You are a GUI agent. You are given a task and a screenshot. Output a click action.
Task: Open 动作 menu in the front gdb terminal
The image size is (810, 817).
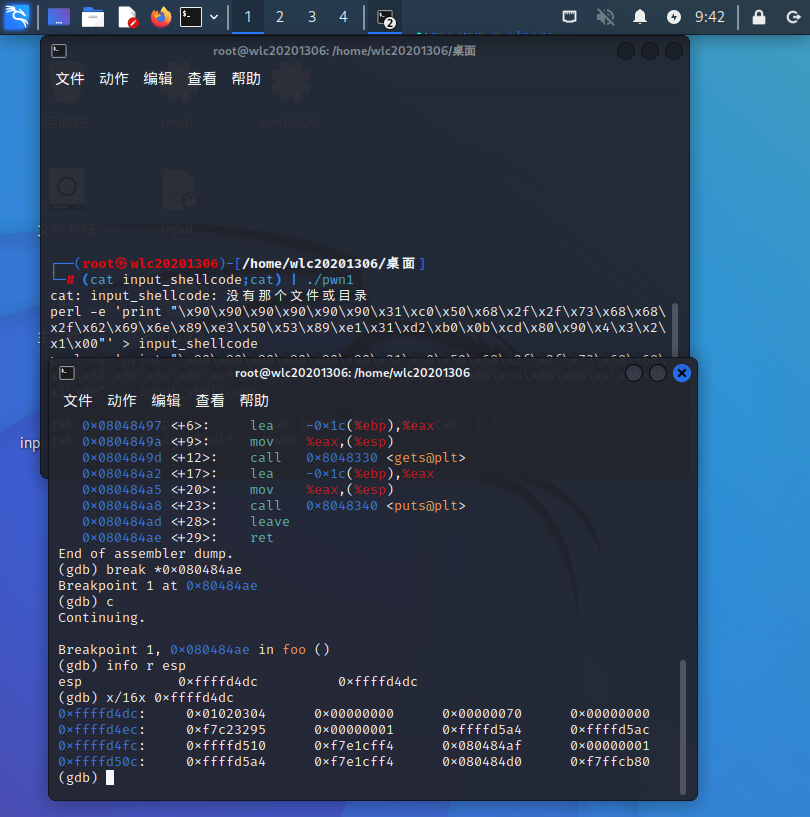pos(121,401)
